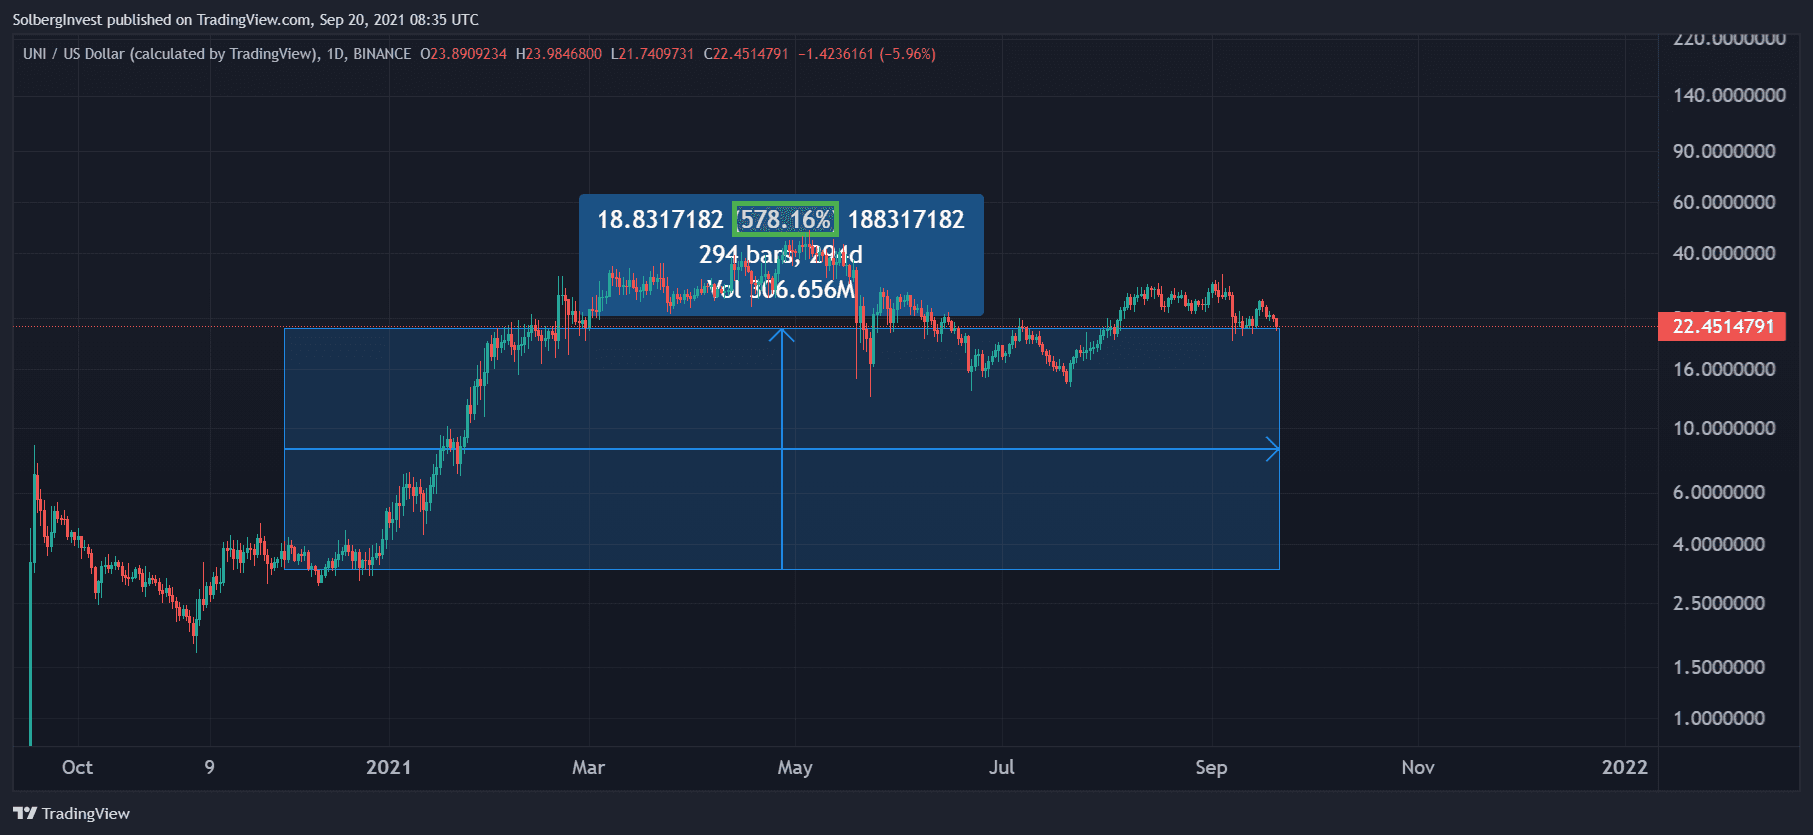The width and height of the screenshot is (1813, 835).
Task: Click the 1.0000000 price axis label
Action: point(1719,718)
